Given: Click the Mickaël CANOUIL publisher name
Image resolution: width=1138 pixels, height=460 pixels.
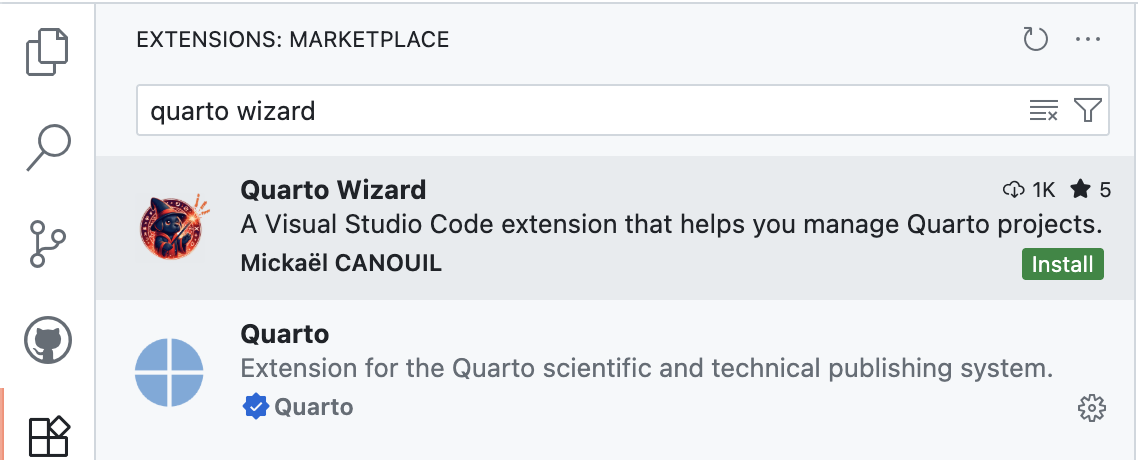Looking at the screenshot, I should [x=341, y=263].
